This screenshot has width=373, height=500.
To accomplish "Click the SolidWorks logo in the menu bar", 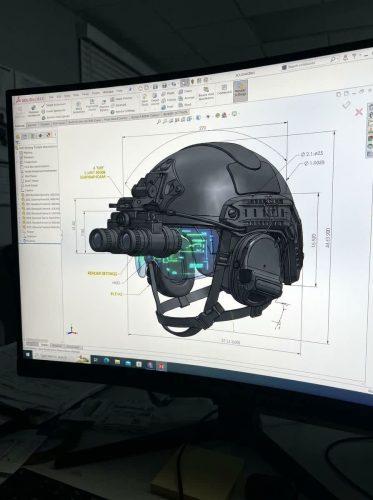I will (x=30, y=99).
